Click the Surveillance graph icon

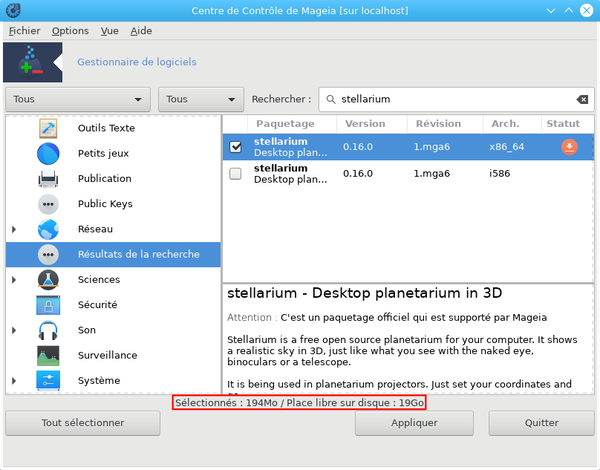tap(48, 356)
